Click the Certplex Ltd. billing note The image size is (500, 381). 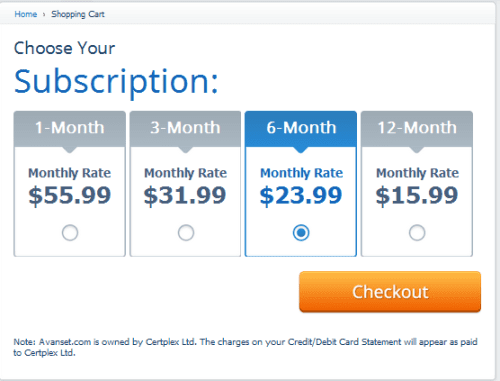point(245,347)
